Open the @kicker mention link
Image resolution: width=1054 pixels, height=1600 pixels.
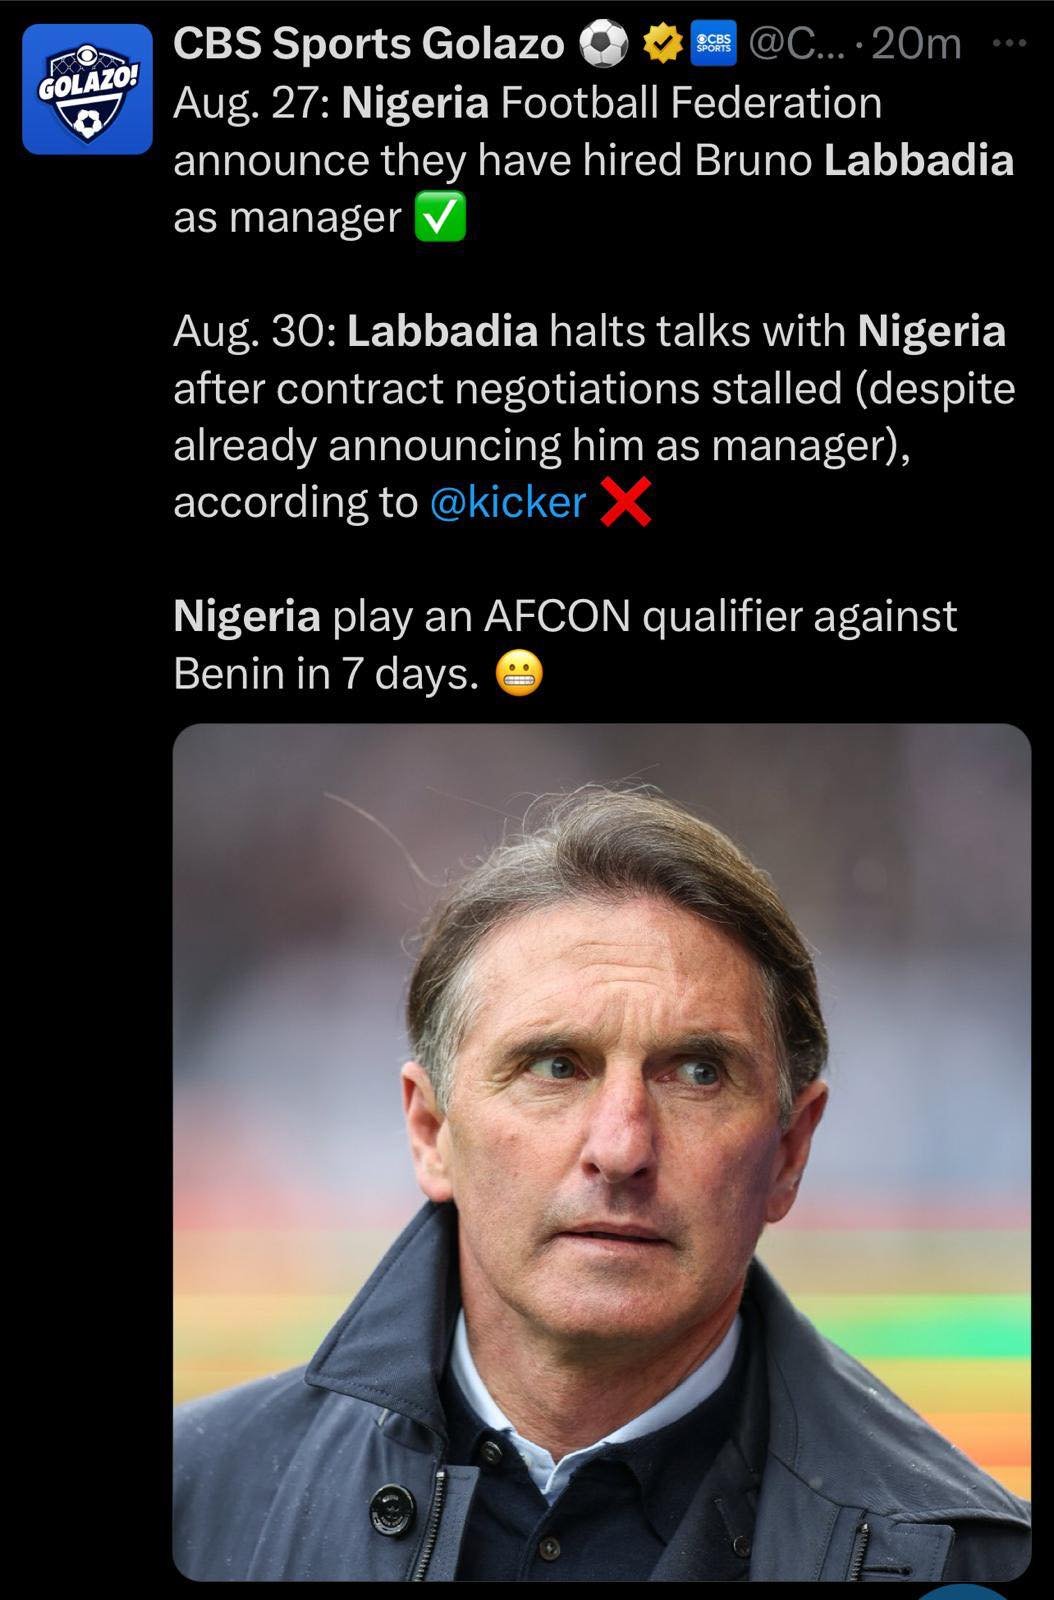point(507,501)
